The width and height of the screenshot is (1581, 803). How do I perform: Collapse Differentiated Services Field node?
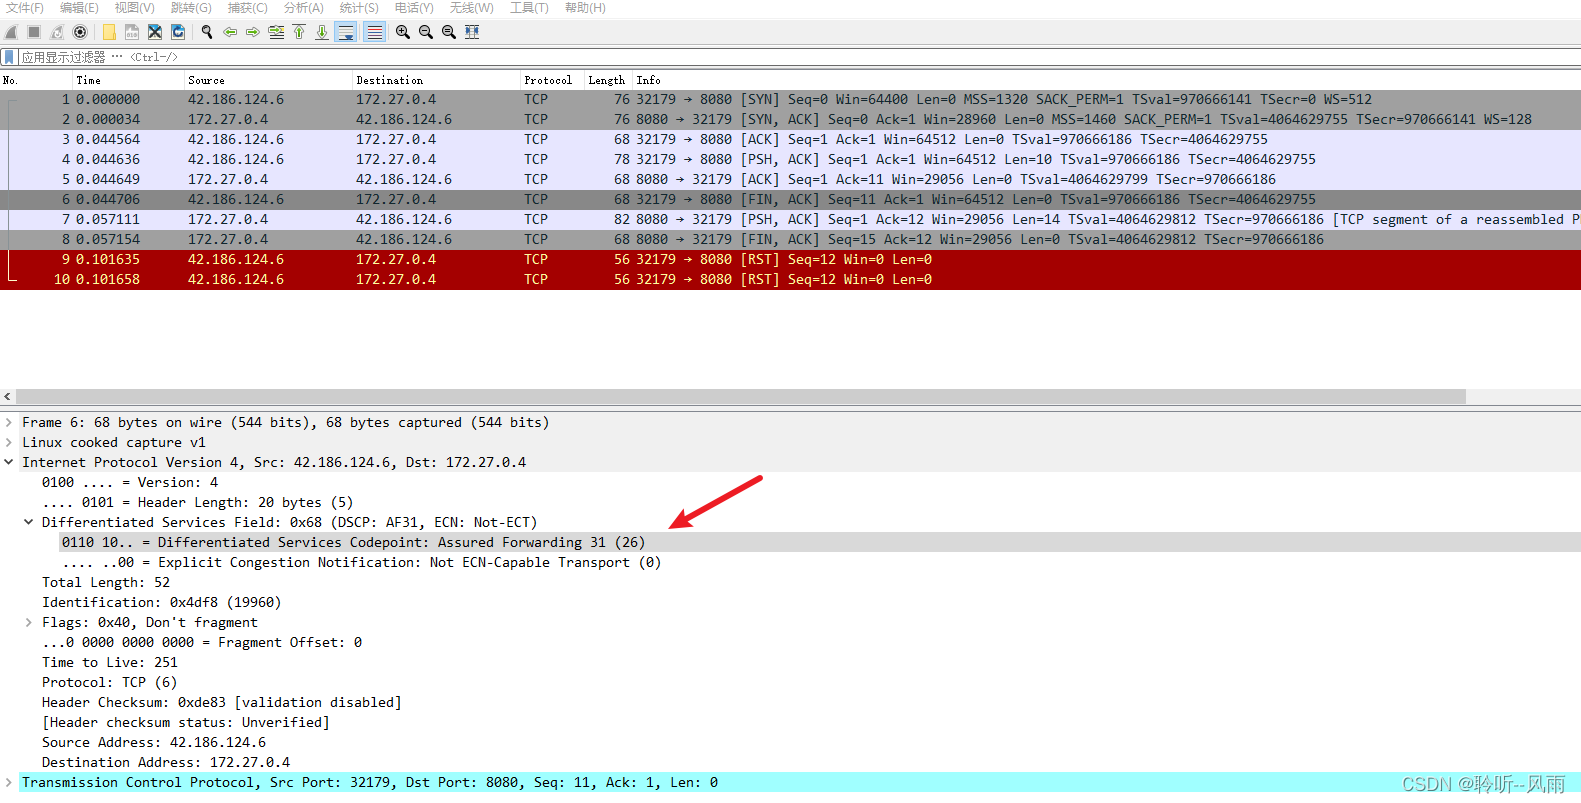29,522
